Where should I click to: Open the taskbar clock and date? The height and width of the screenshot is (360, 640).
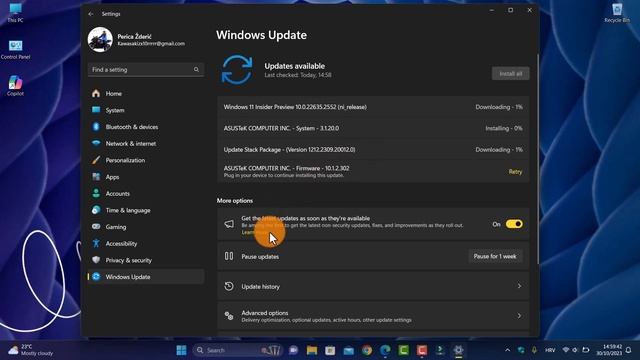(609, 350)
